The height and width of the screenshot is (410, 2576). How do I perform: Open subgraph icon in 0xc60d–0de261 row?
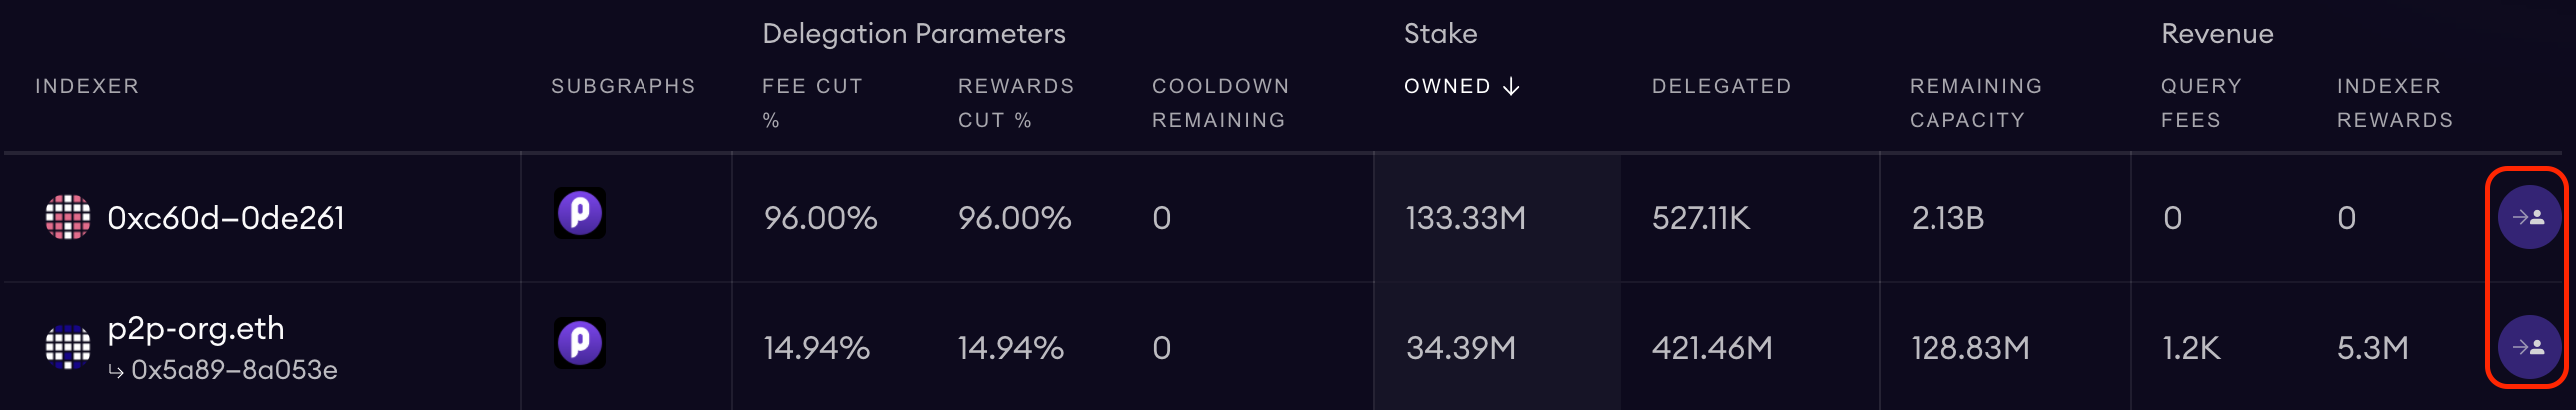pos(579,213)
